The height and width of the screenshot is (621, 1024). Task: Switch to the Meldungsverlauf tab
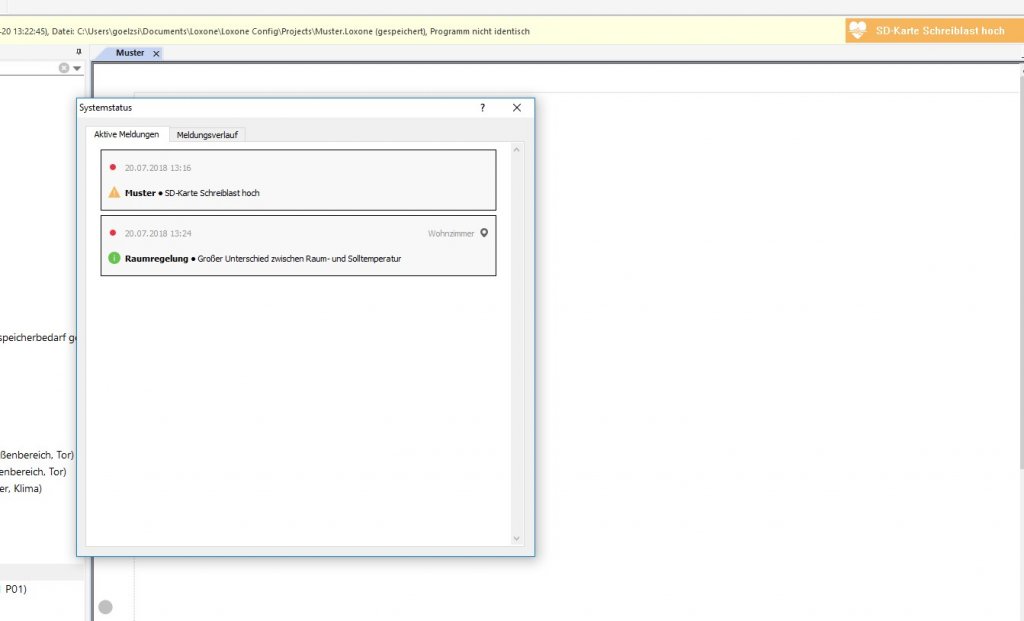[207, 134]
